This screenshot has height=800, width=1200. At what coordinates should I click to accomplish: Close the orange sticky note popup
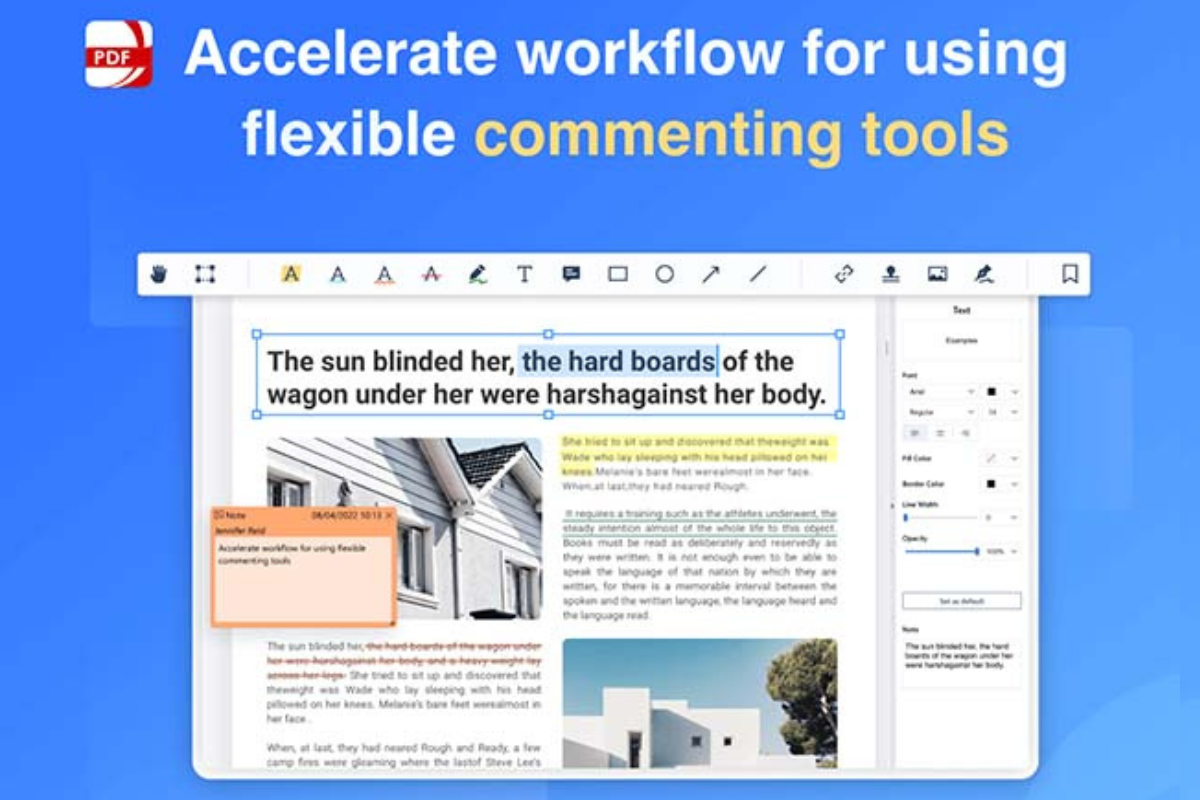coord(389,515)
